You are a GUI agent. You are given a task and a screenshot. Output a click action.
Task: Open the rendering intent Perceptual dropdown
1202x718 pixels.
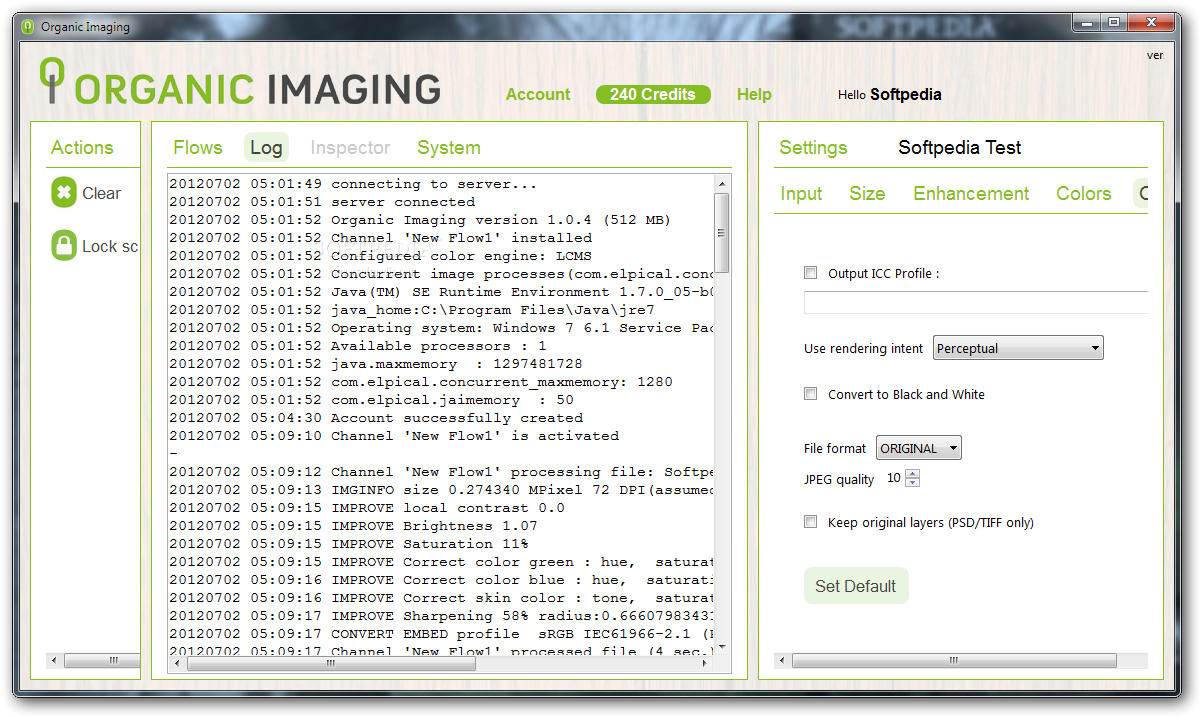click(1018, 349)
